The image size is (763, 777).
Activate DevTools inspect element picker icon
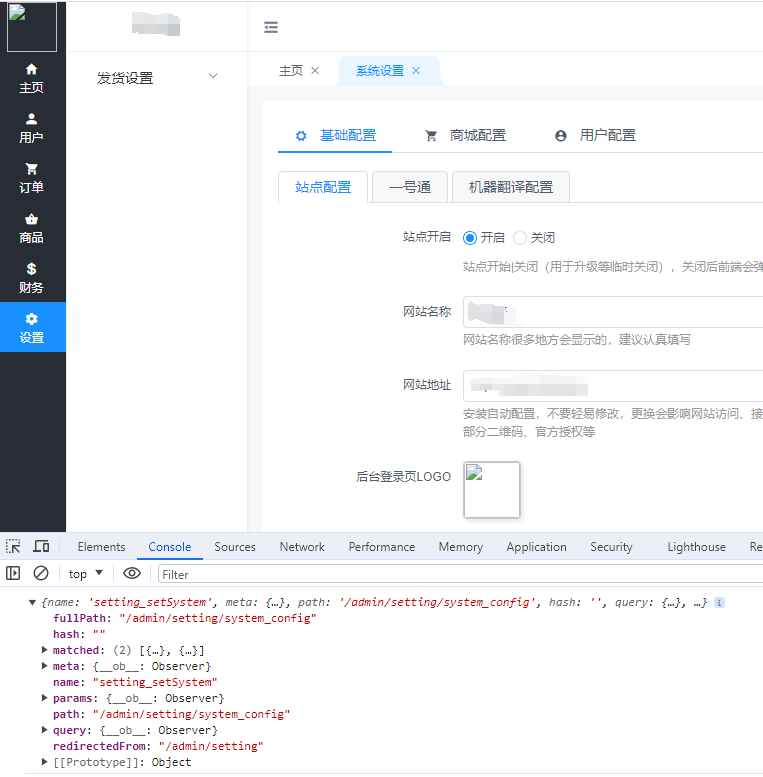[13, 547]
